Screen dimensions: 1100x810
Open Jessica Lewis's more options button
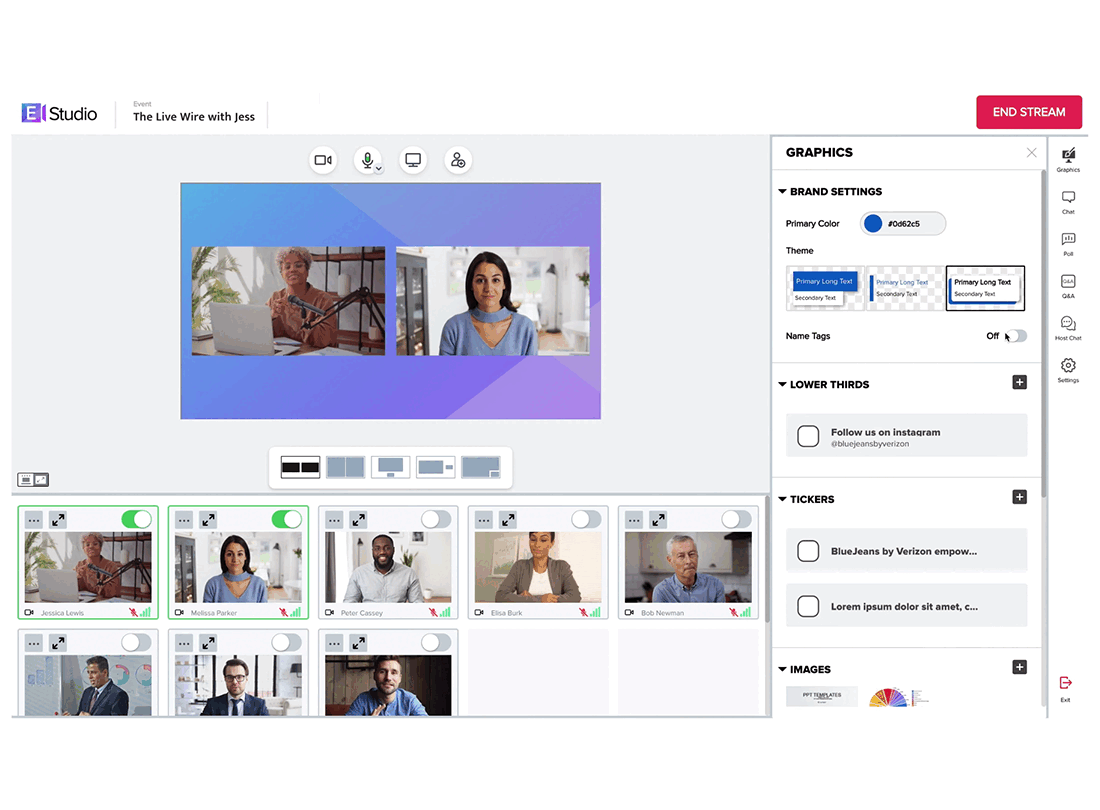(34, 520)
